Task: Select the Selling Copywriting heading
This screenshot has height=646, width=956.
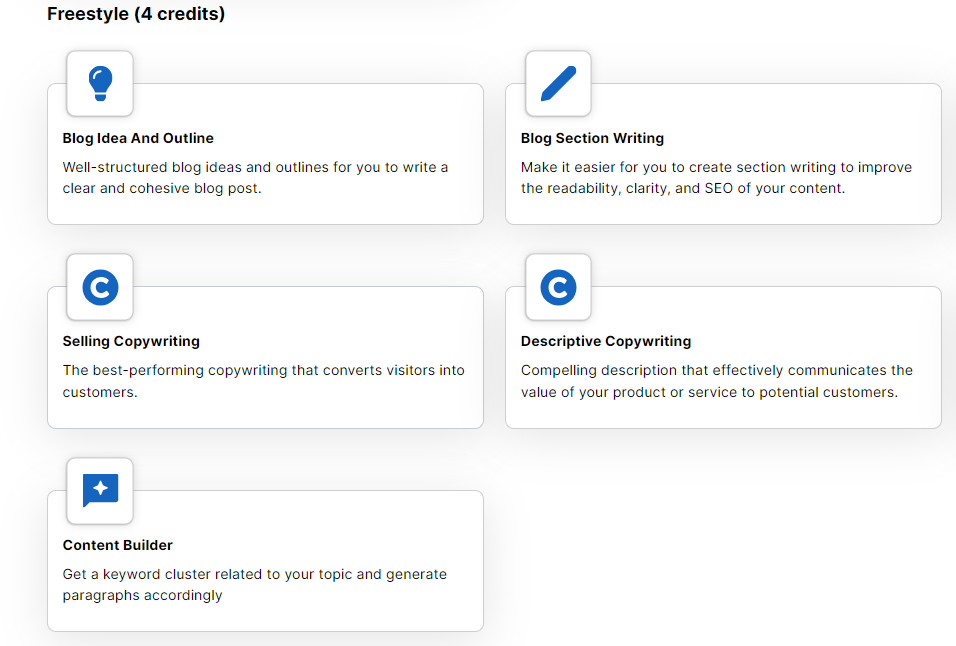Action: tap(131, 341)
